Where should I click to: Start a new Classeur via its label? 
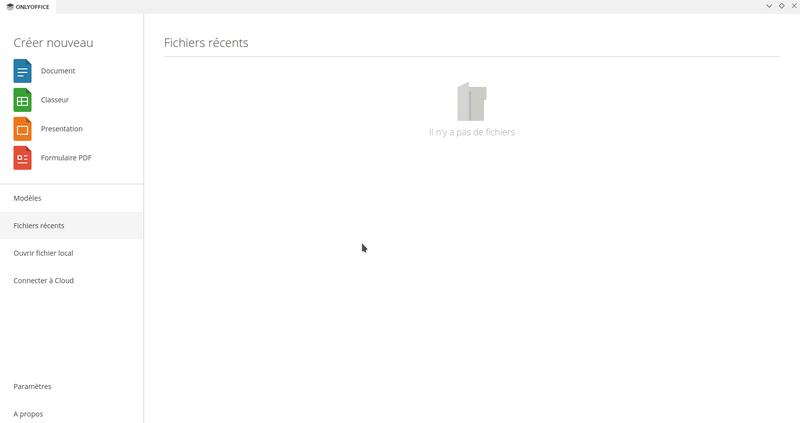pos(55,100)
